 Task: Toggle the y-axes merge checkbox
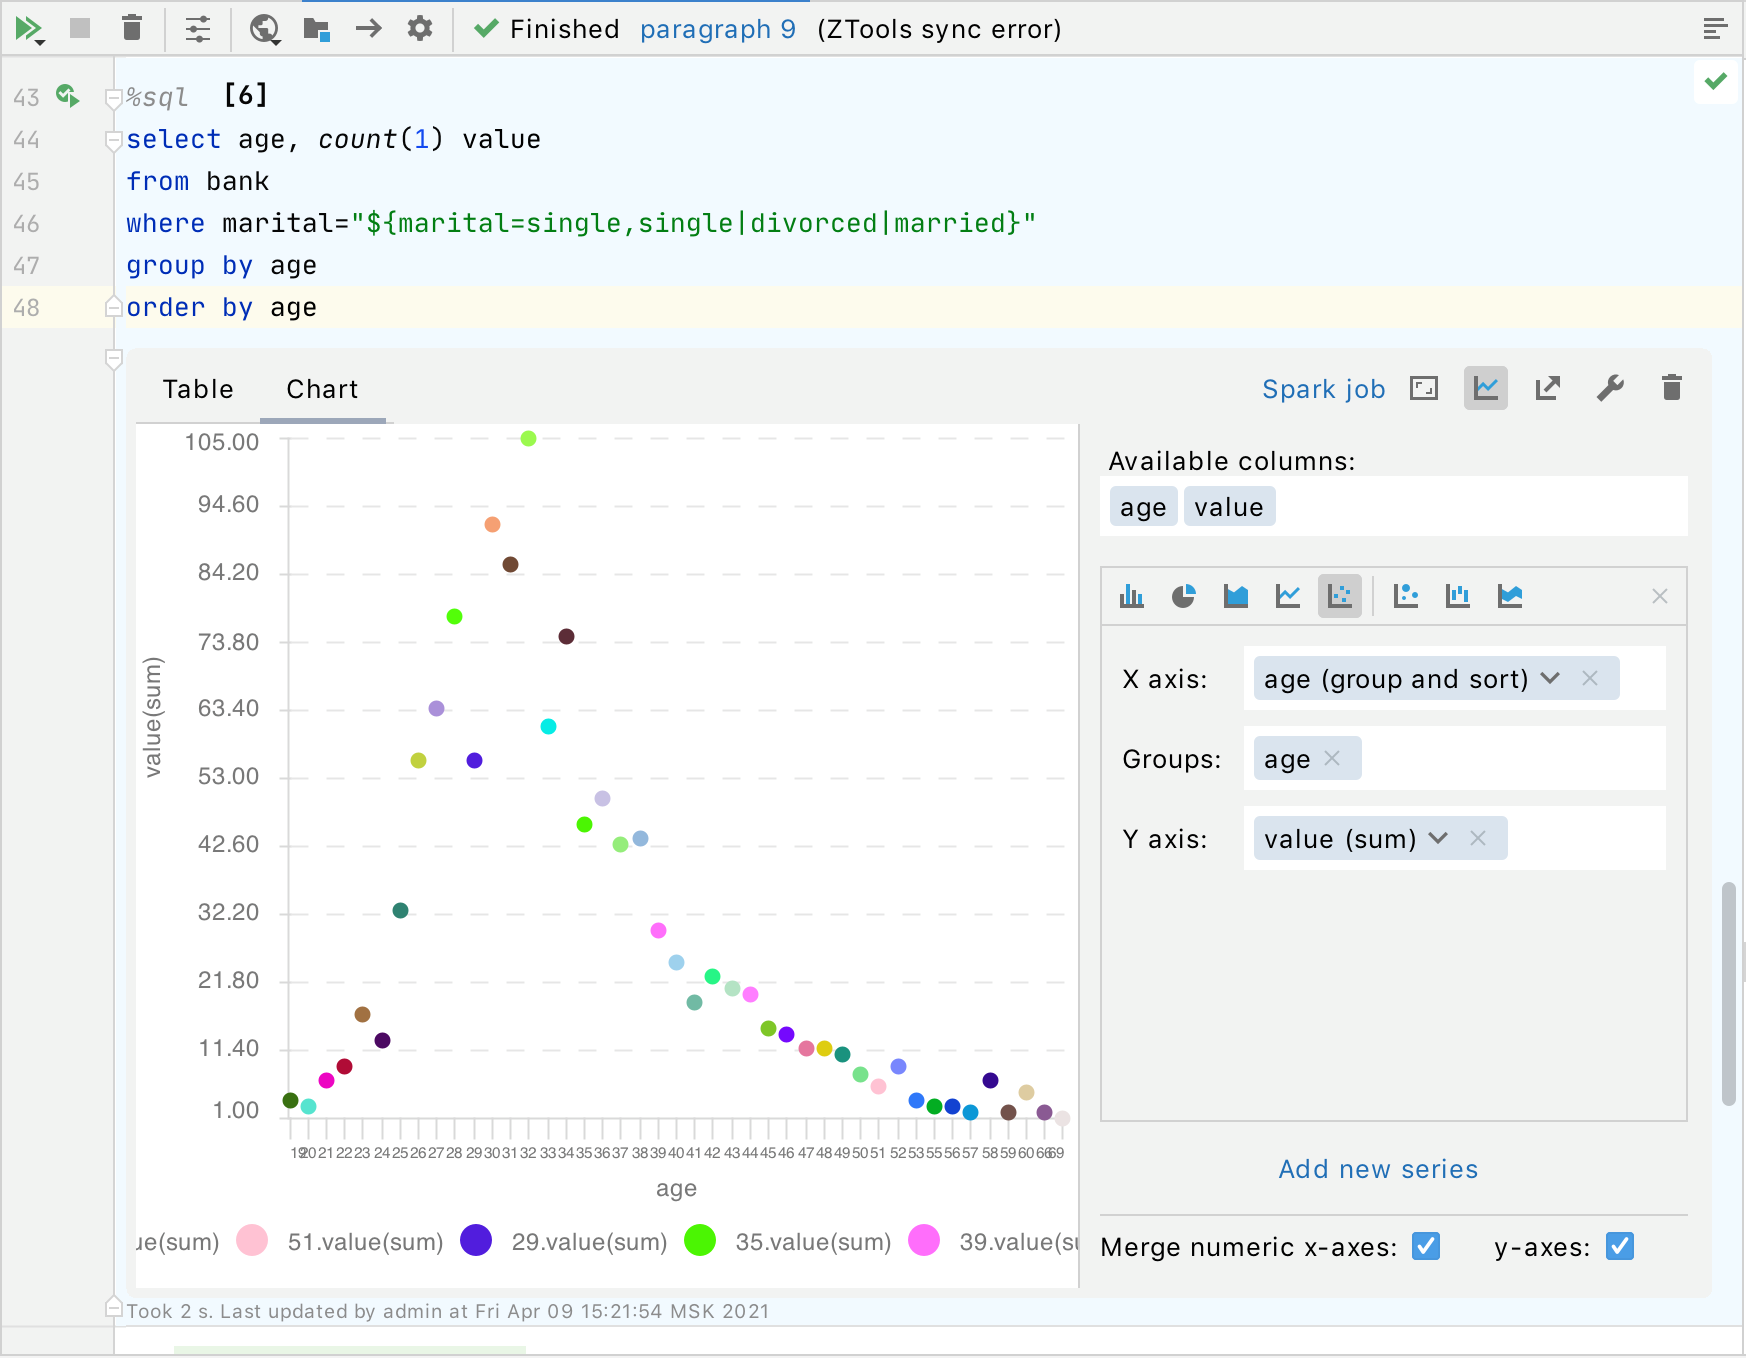click(1620, 1246)
